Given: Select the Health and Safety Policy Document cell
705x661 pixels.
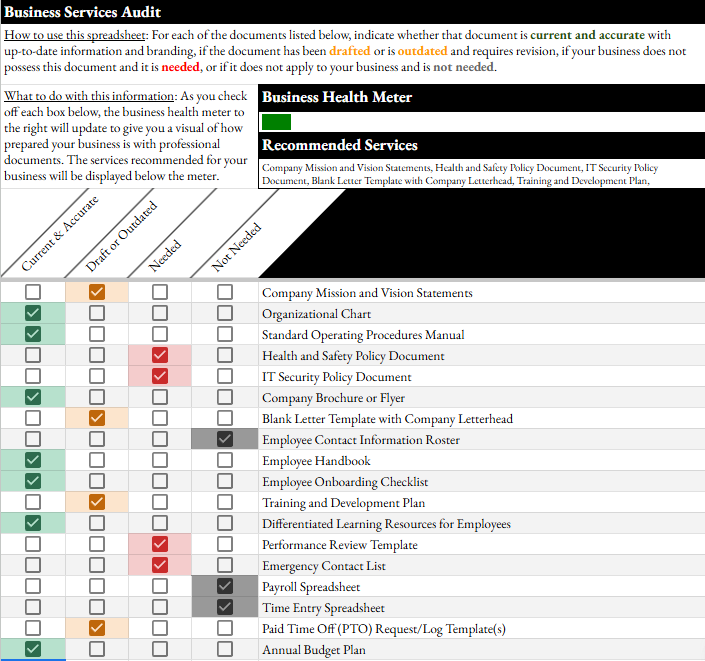Looking at the screenshot, I should pos(482,355).
